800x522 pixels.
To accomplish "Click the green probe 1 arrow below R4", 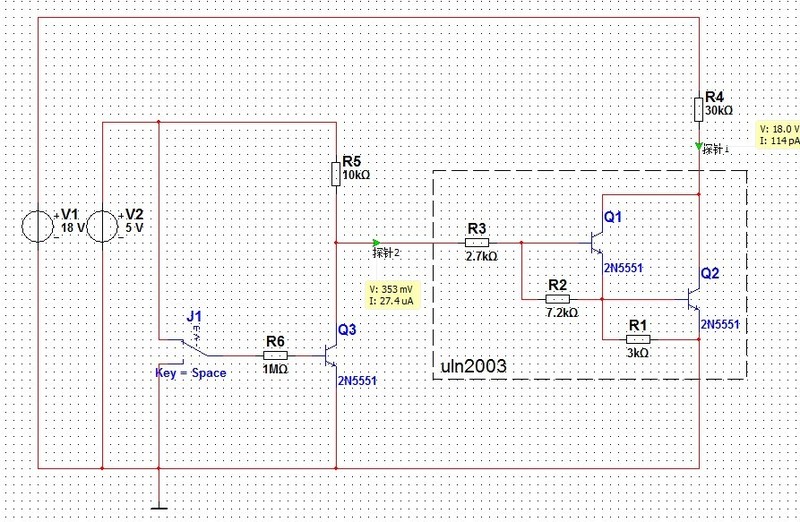I will [x=699, y=146].
